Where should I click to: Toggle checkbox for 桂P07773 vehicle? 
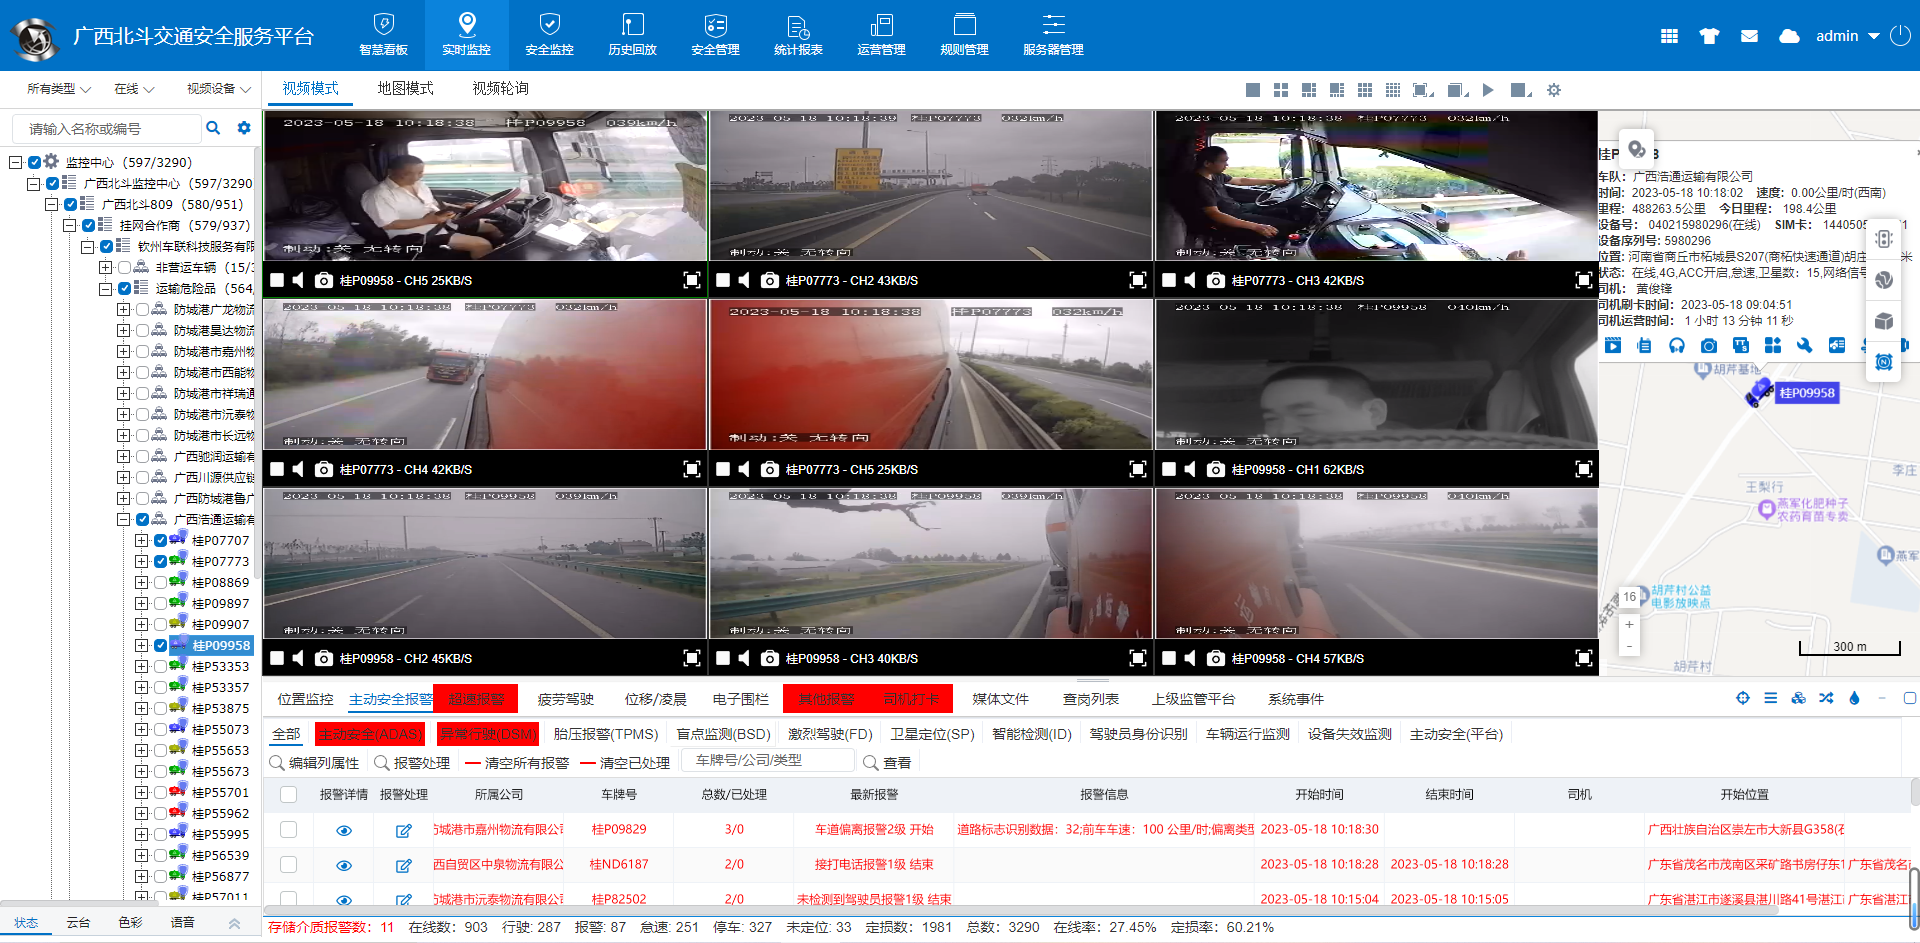pyautogui.click(x=160, y=561)
